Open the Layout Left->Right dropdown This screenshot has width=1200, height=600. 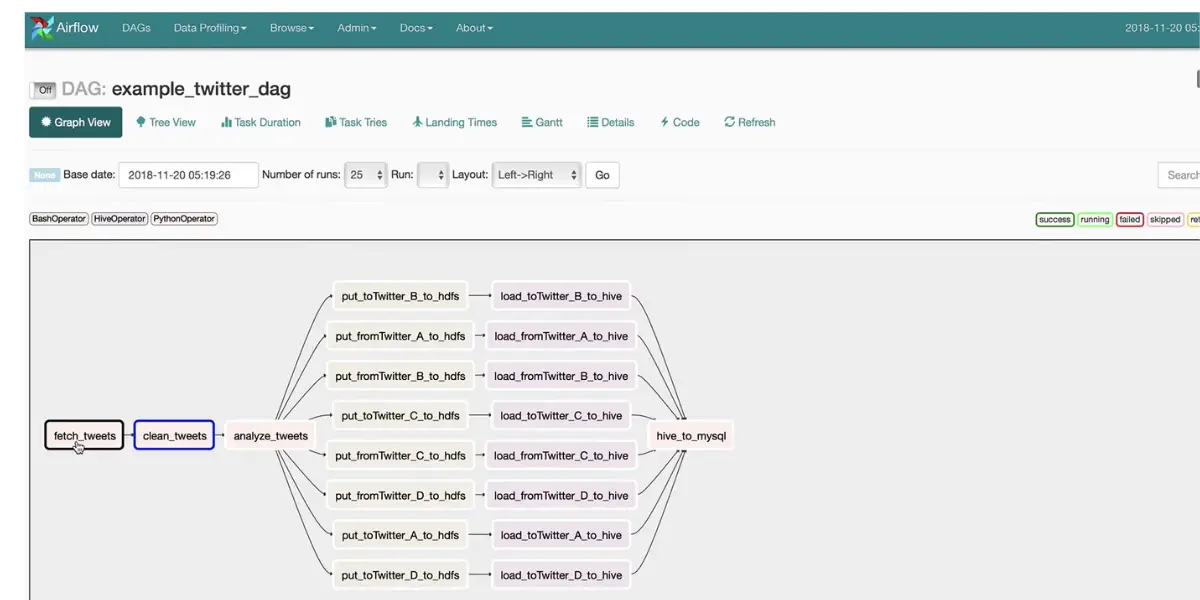(x=536, y=175)
